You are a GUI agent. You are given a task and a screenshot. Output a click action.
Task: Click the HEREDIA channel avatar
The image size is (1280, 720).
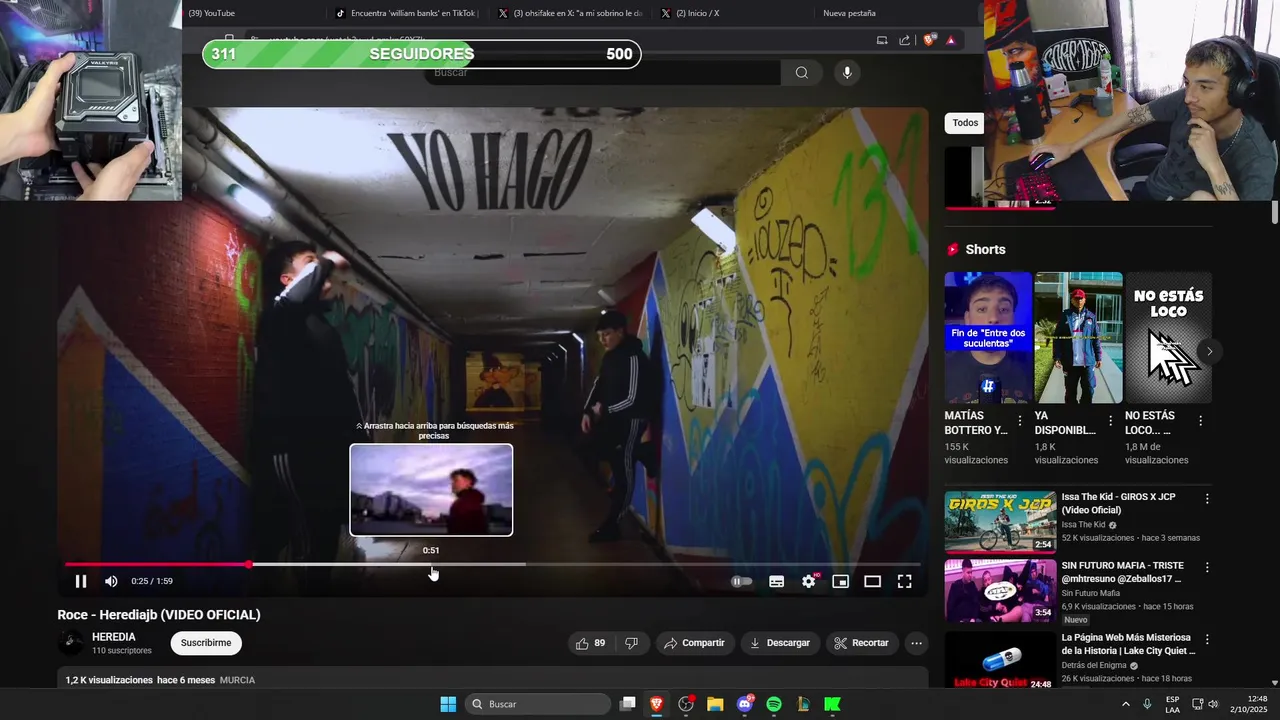click(x=71, y=643)
